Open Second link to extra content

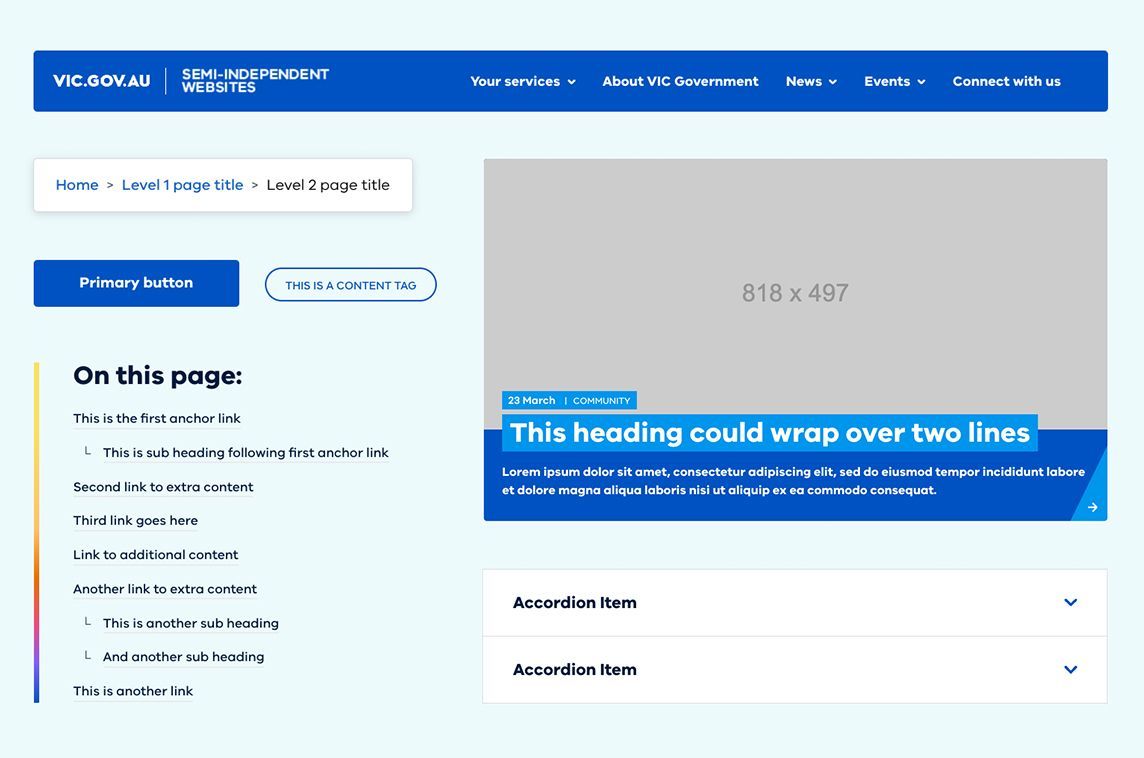tap(163, 487)
